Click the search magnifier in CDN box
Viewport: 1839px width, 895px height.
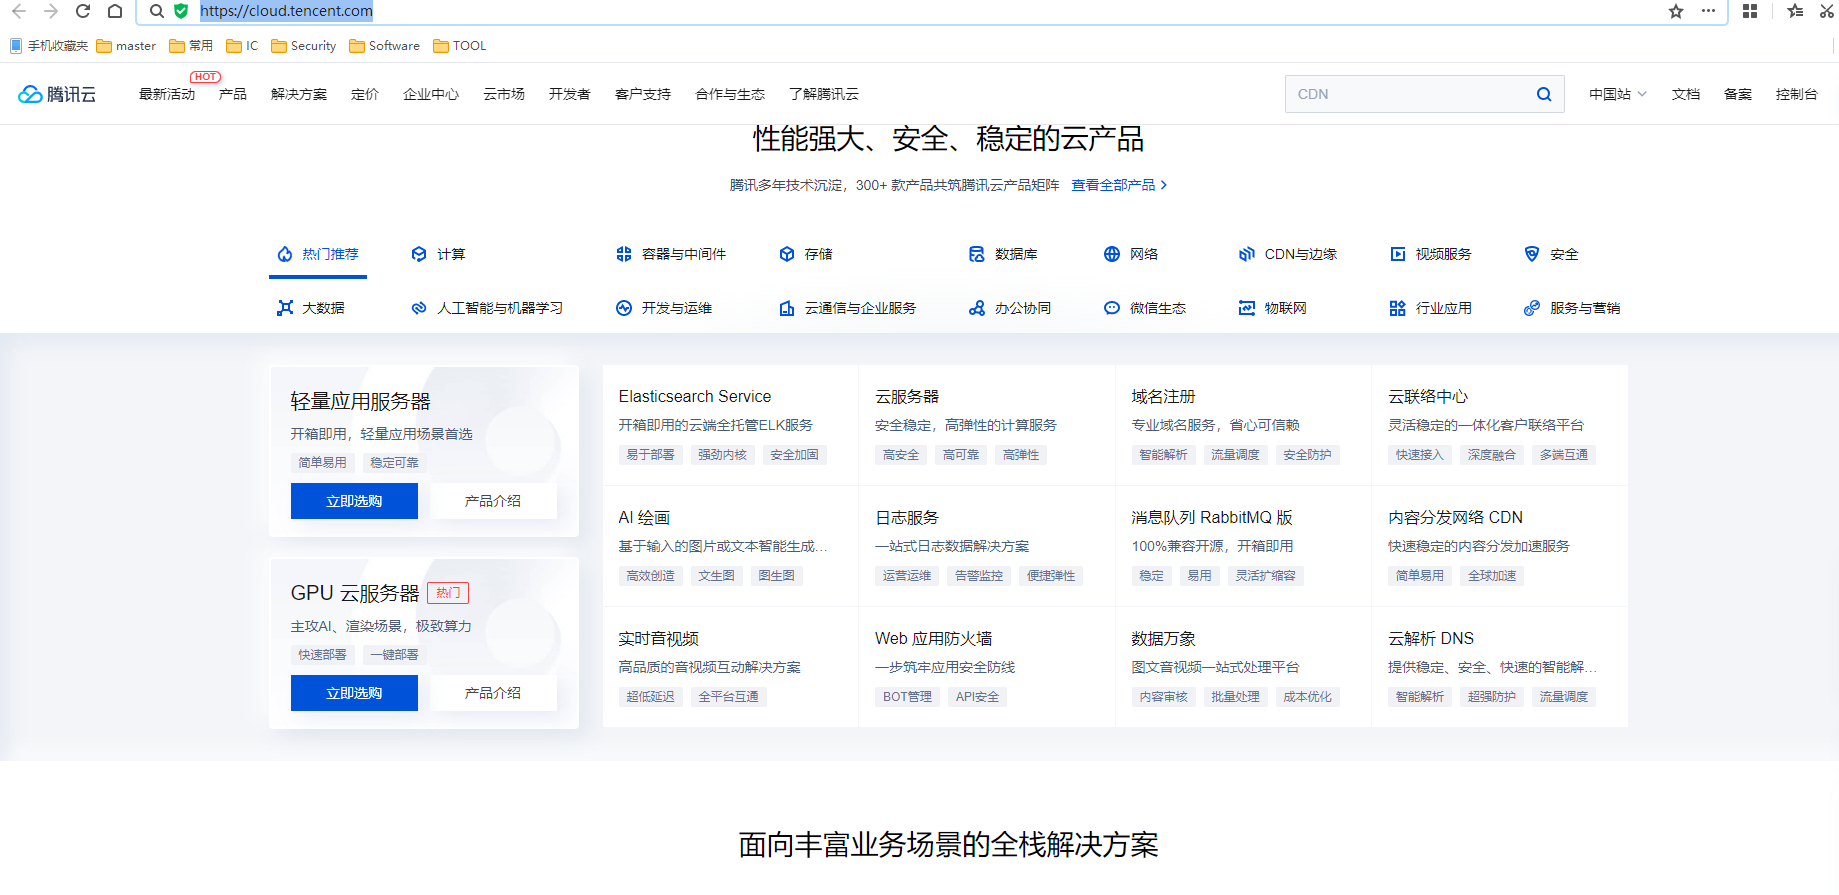(1544, 94)
